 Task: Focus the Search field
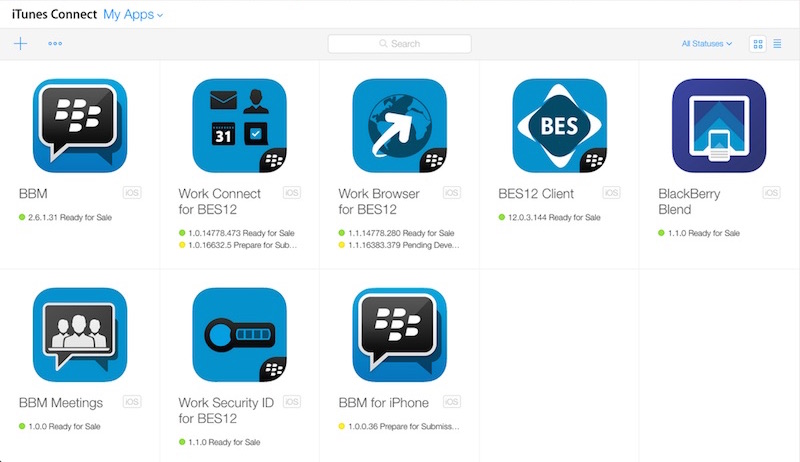[x=399, y=44]
